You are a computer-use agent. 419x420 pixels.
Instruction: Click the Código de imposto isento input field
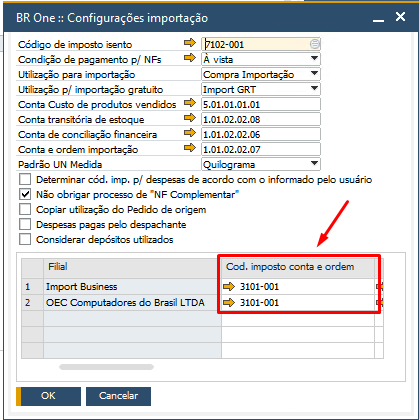point(261,44)
